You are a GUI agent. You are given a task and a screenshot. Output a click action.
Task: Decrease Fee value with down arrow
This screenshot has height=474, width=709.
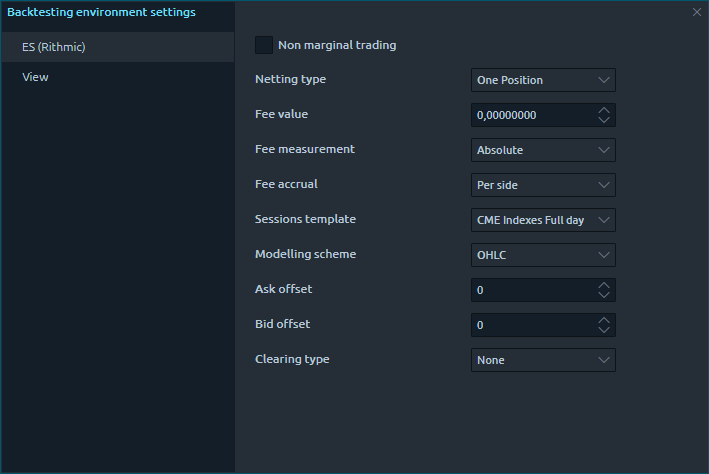pos(603,120)
